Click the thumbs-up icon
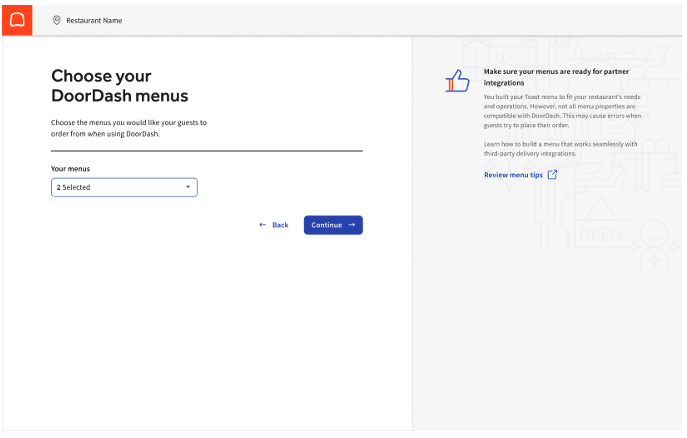687x438 pixels. (457, 83)
